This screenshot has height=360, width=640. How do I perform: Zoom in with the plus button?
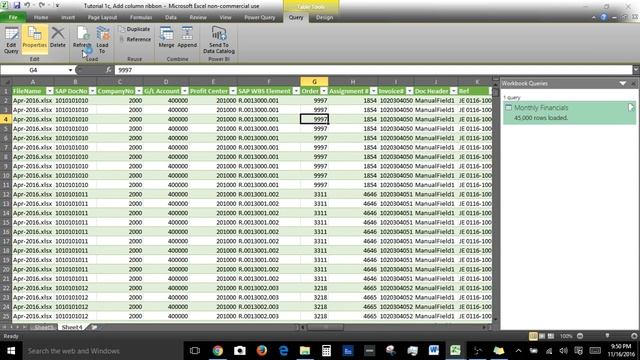click(x=634, y=336)
